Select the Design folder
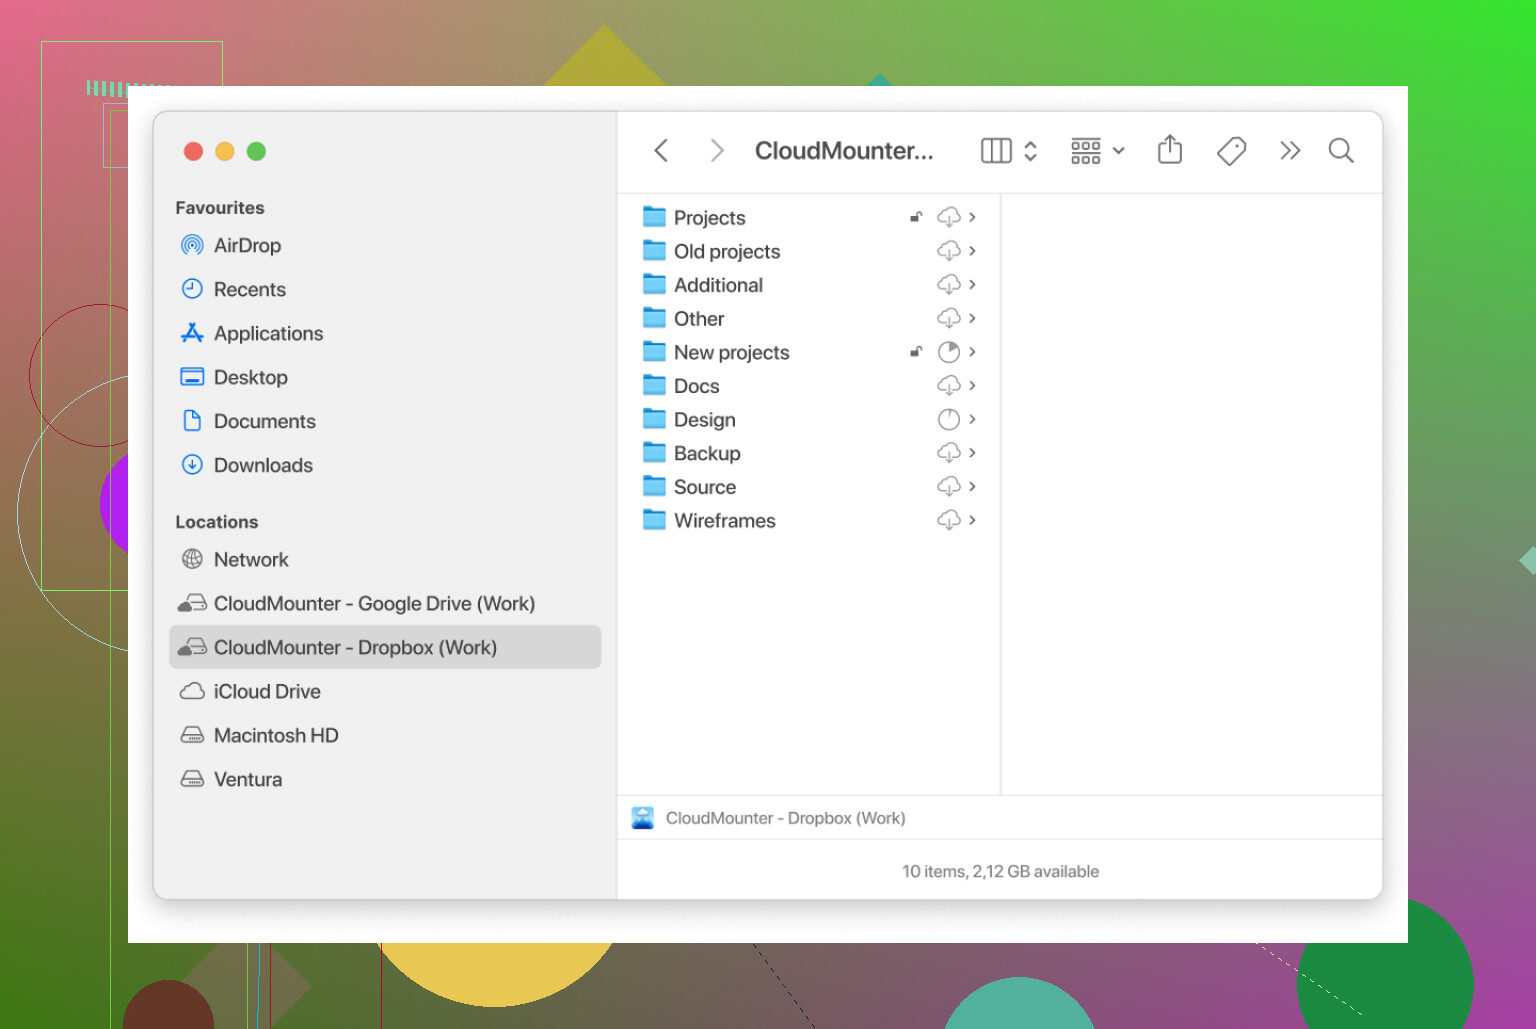Image resolution: width=1536 pixels, height=1029 pixels. click(808, 419)
